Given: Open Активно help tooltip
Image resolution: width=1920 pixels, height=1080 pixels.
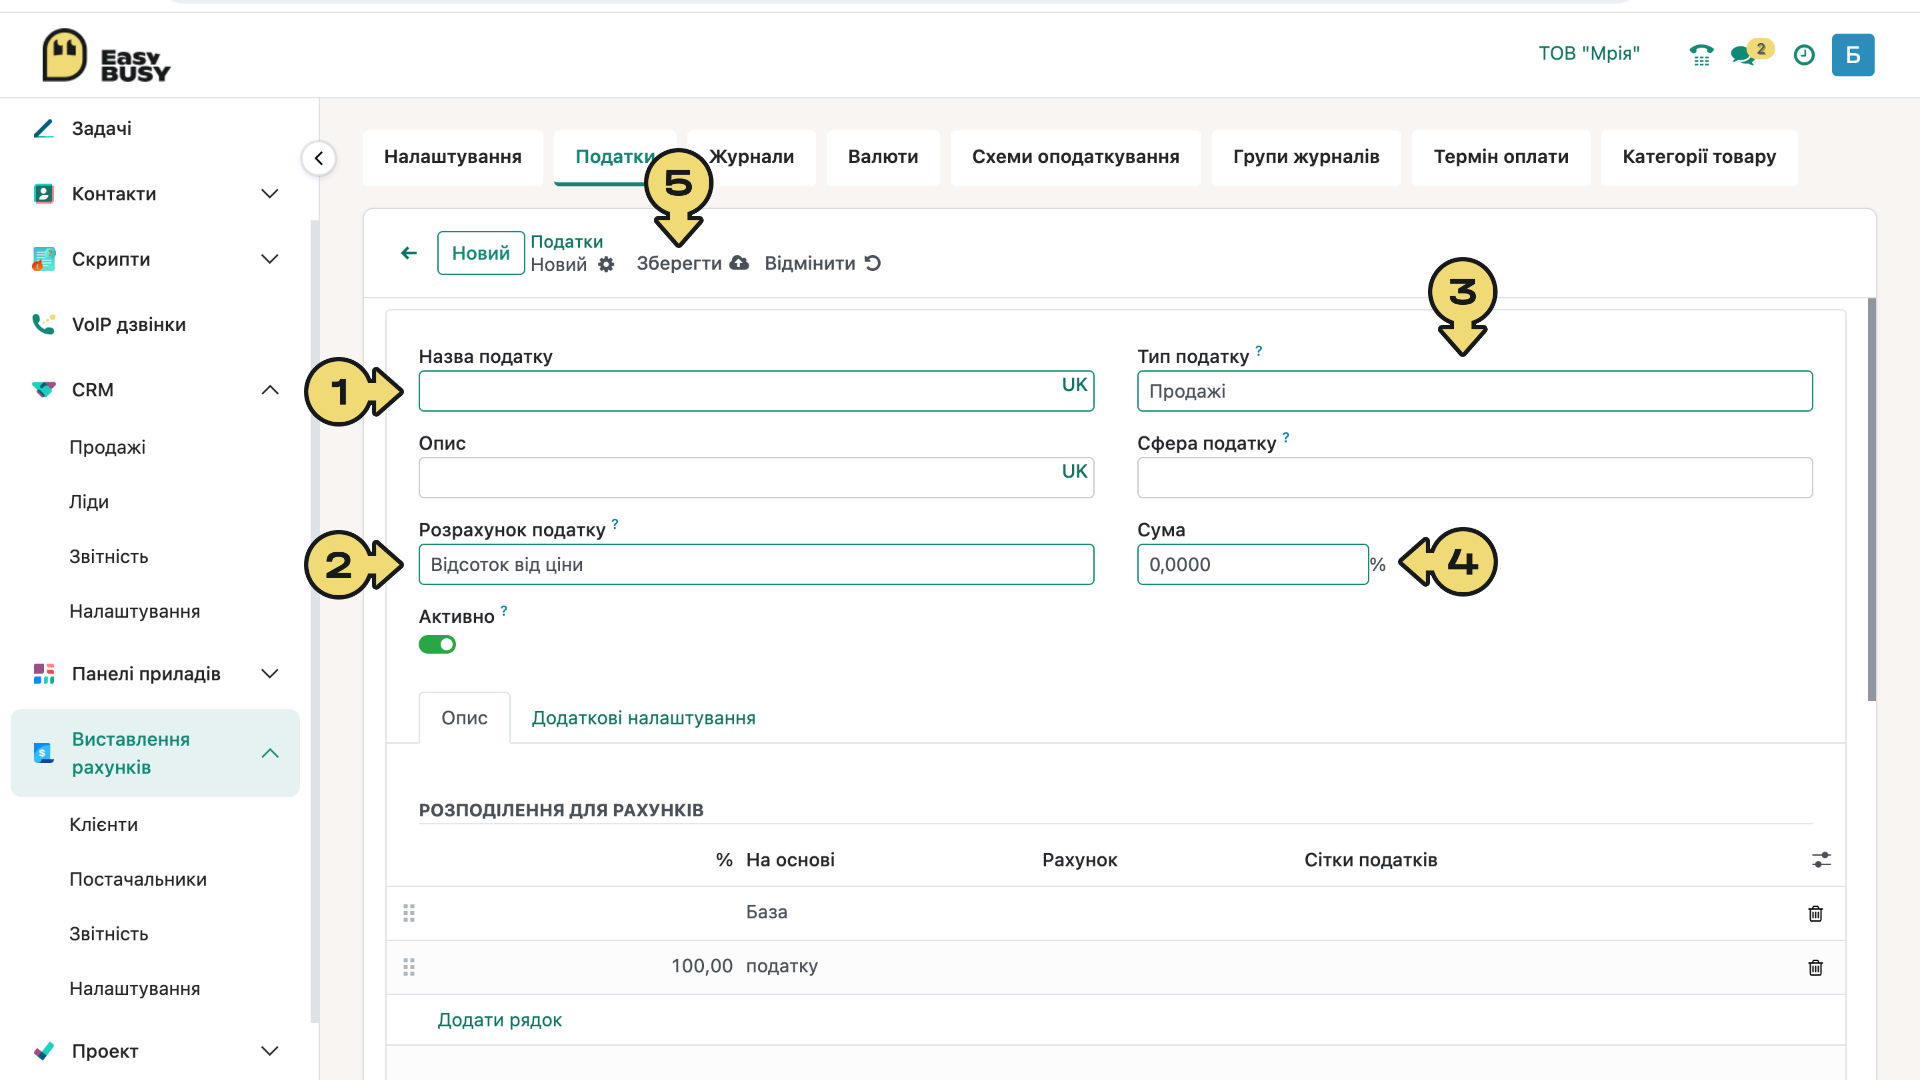Looking at the screenshot, I should [504, 611].
